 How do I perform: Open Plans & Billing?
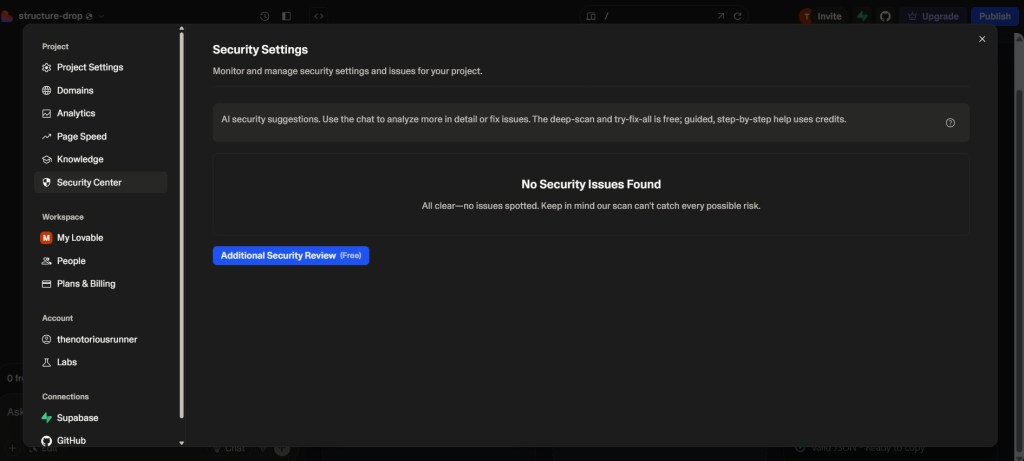coord(86,284)
